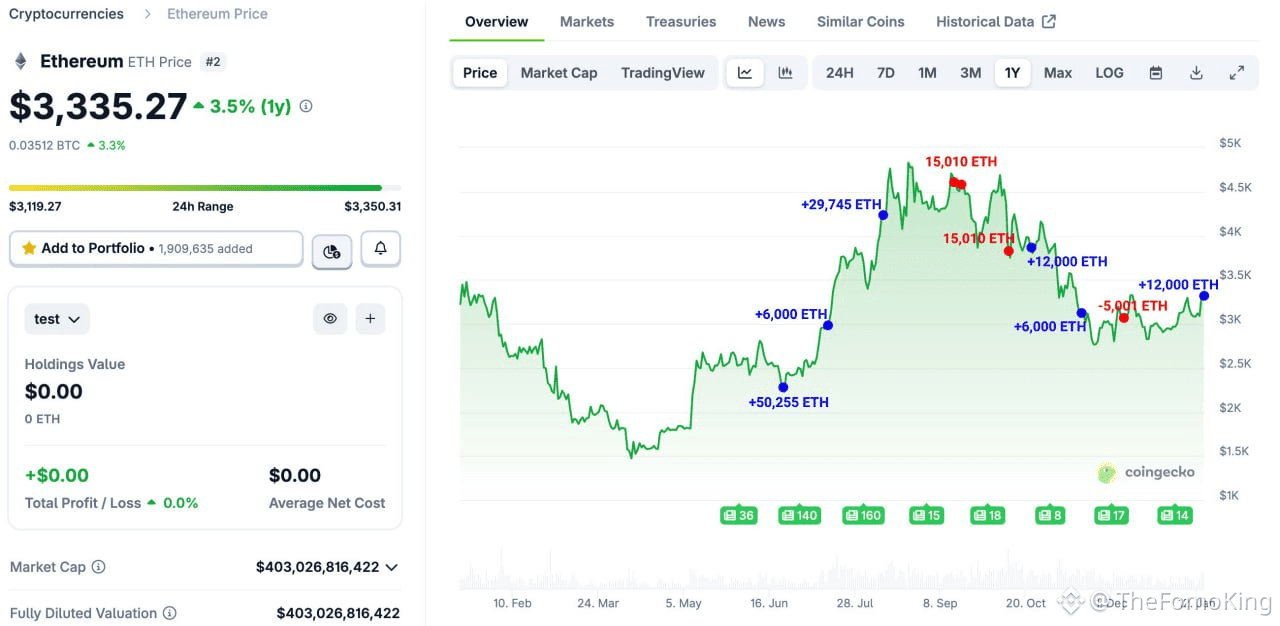Select the line chart view icon
1280x626 pixels.
pos(745,73)
